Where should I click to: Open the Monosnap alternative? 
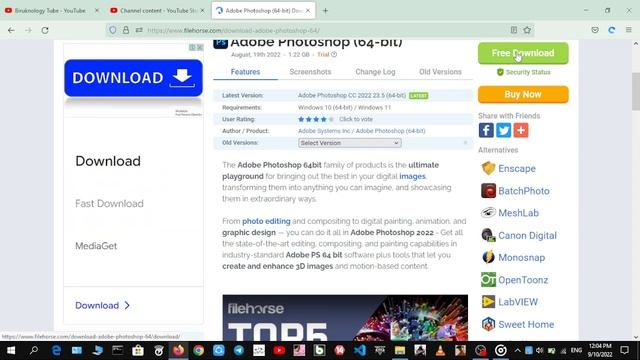click(x=521, y=258)
